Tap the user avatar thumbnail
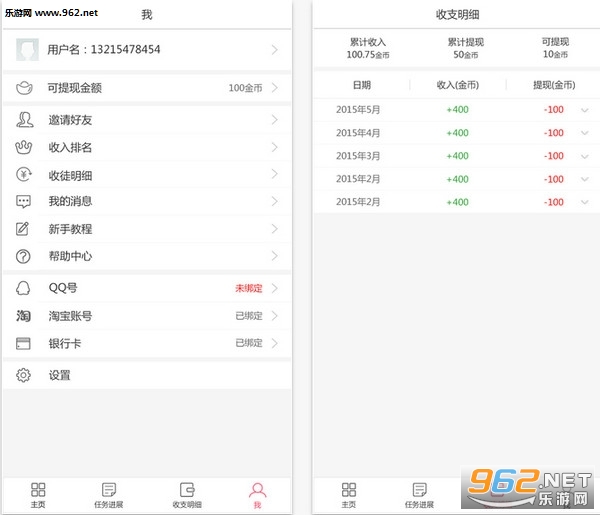The image size is (600, 515). pyautogui.click(x=29, y=49)
